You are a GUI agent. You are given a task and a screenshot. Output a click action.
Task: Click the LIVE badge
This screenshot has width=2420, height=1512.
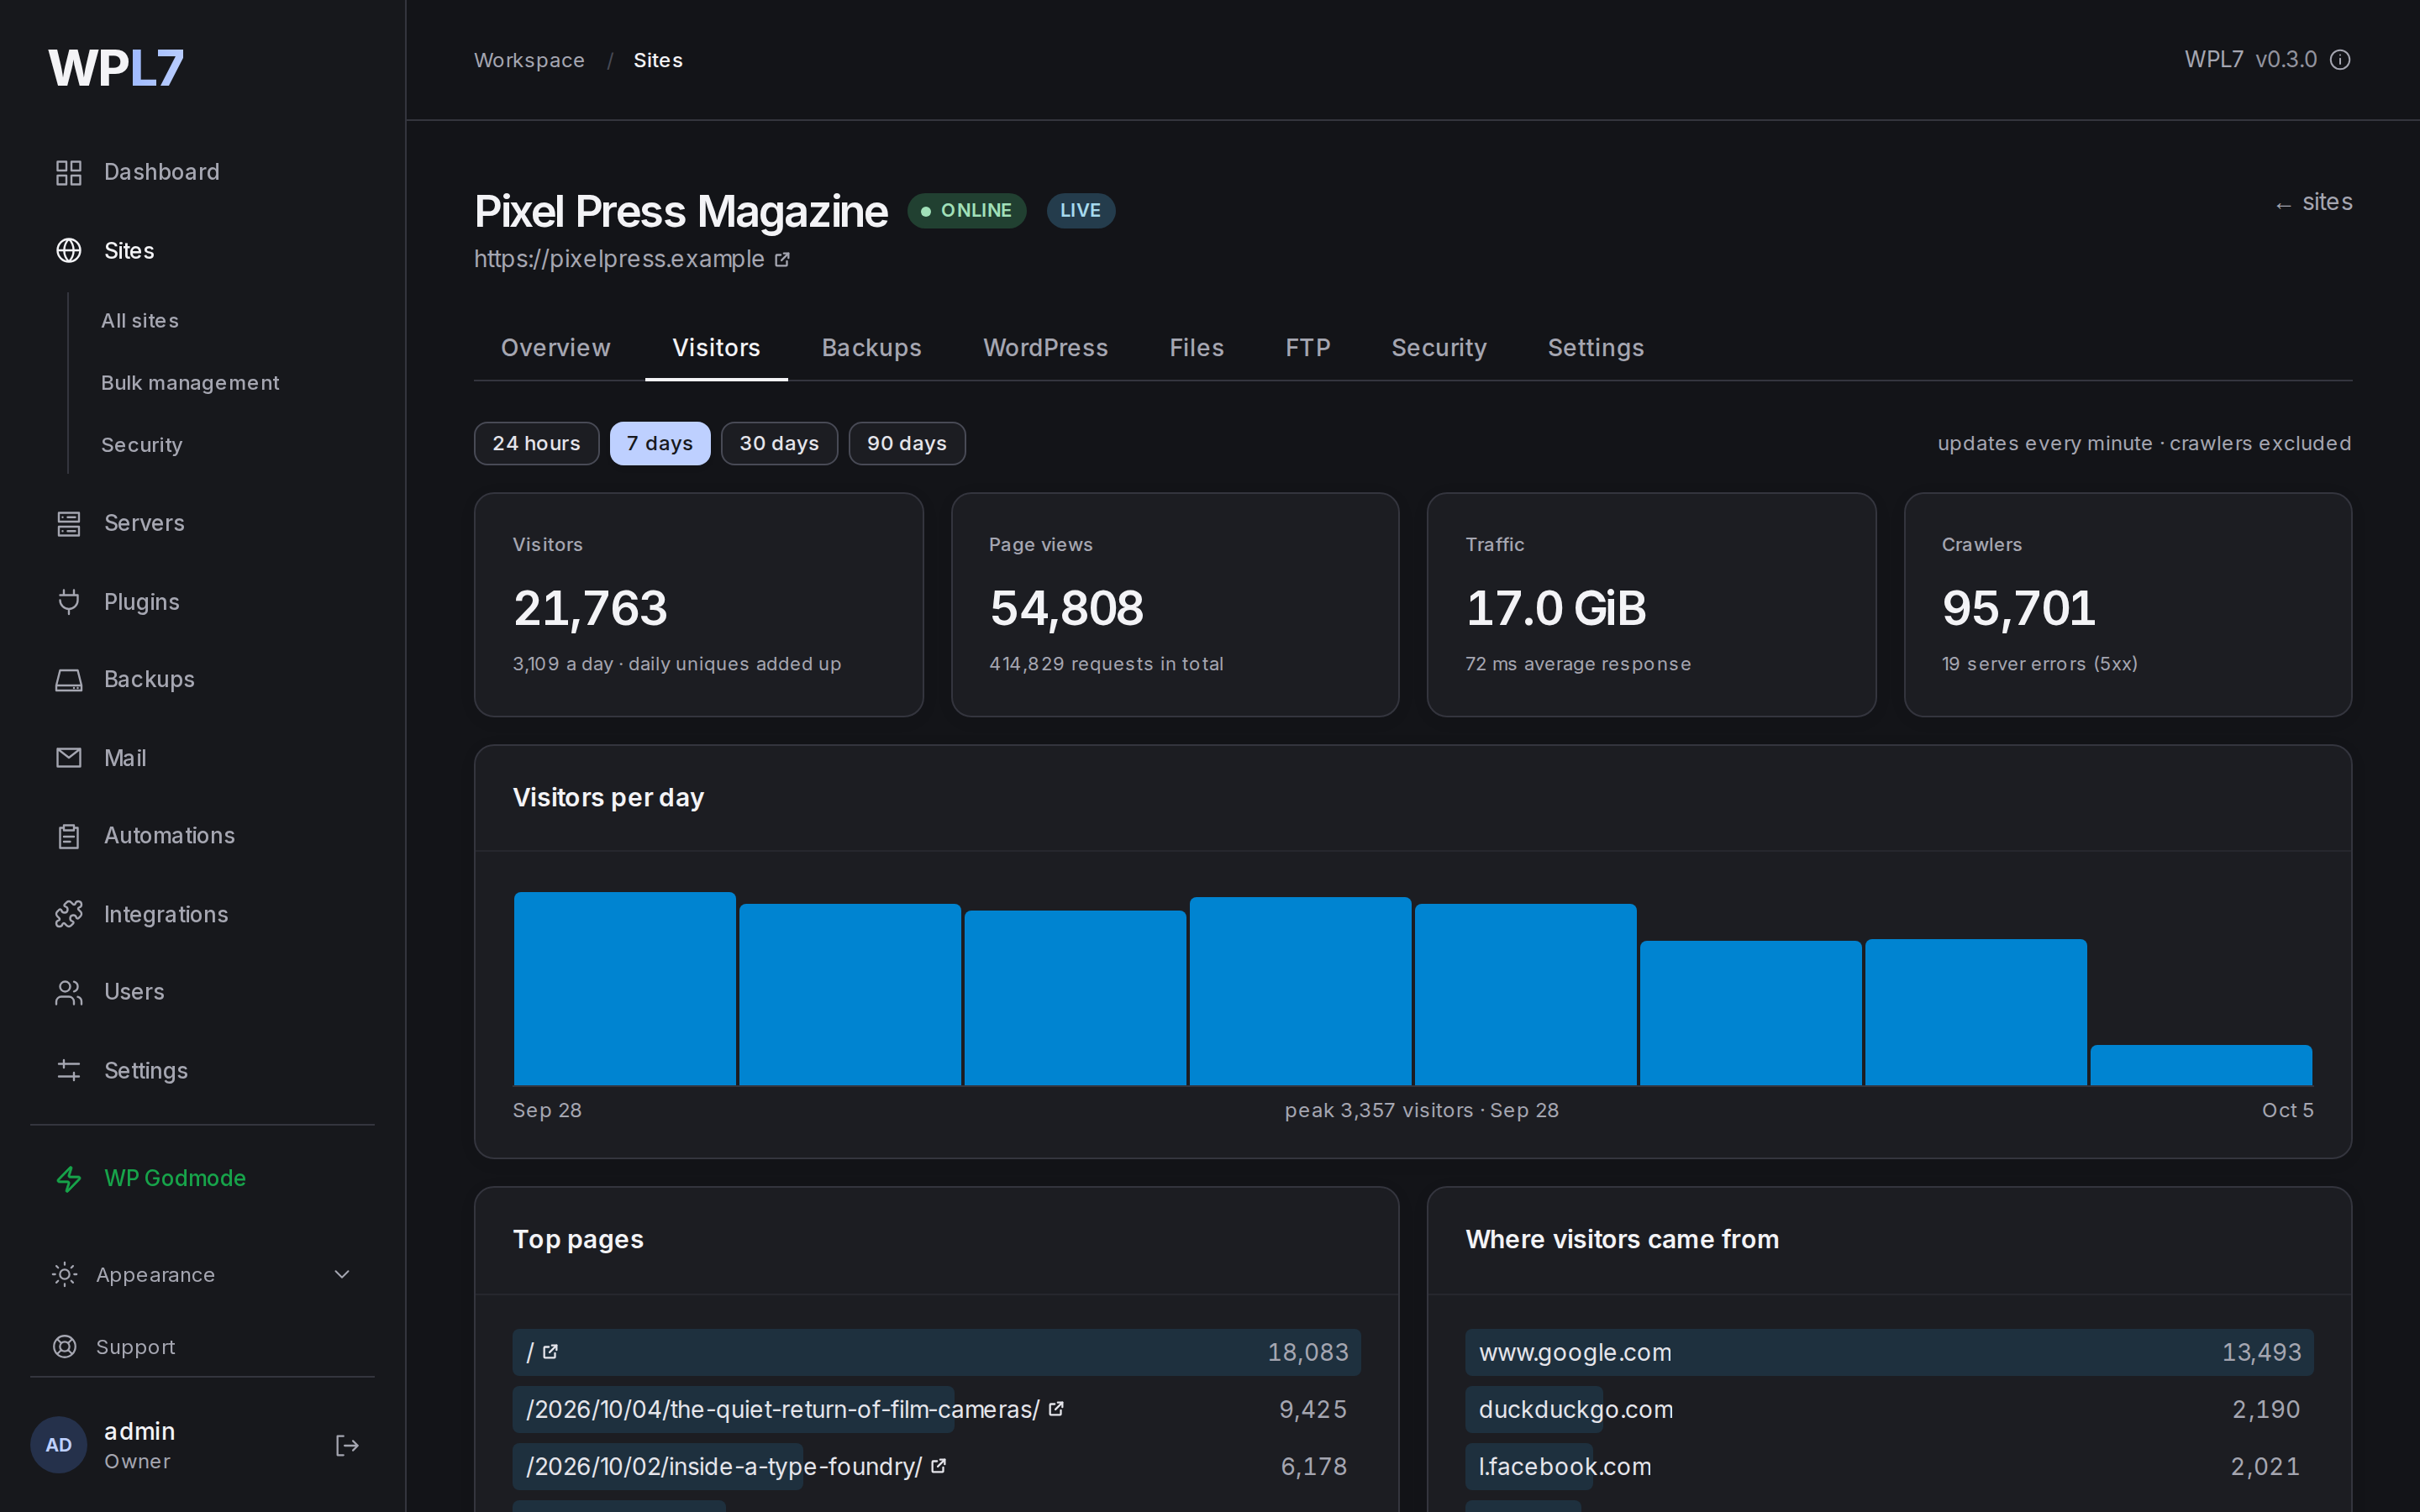(x=1080, y=211)
